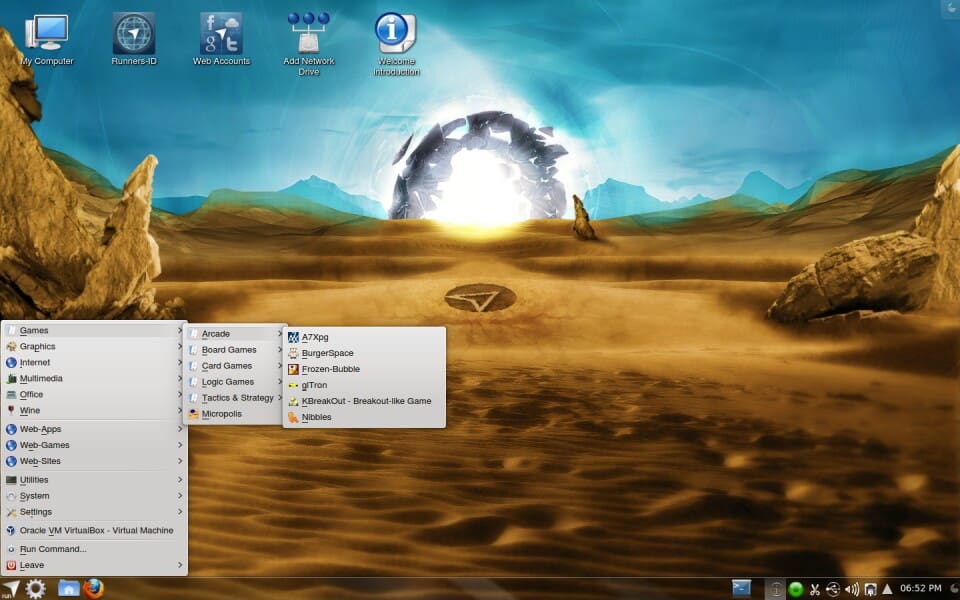Click the info notification icon in system tray
This screenshot has width=960, height=600.
click(x=775, y=589)
